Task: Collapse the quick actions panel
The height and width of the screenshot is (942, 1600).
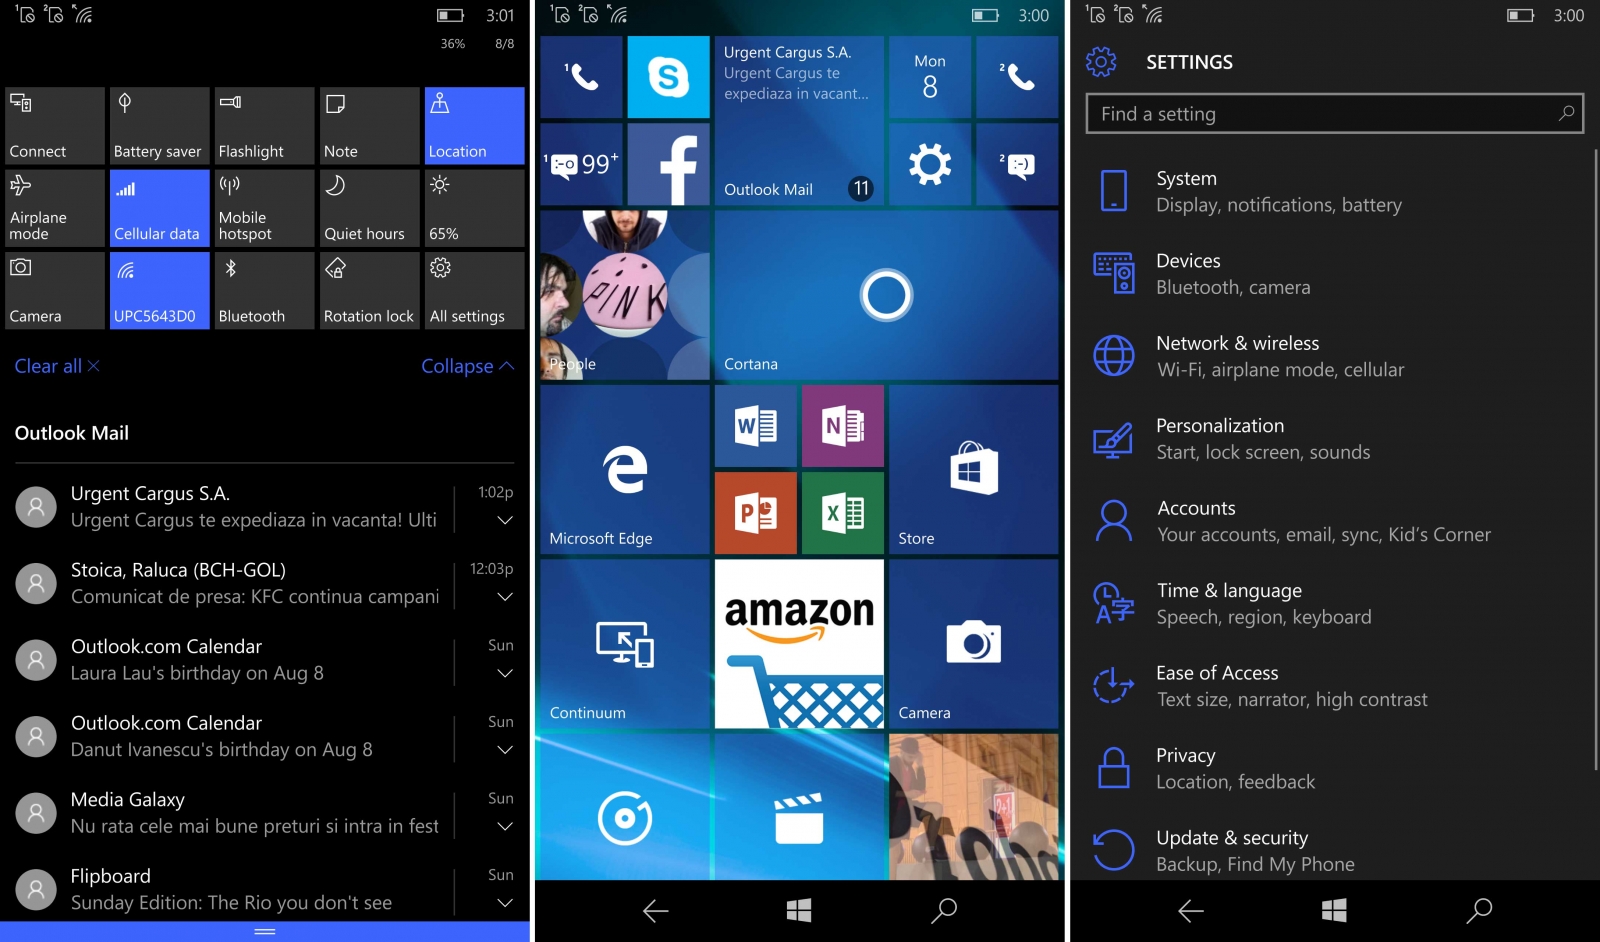Action: coord(467,366)
